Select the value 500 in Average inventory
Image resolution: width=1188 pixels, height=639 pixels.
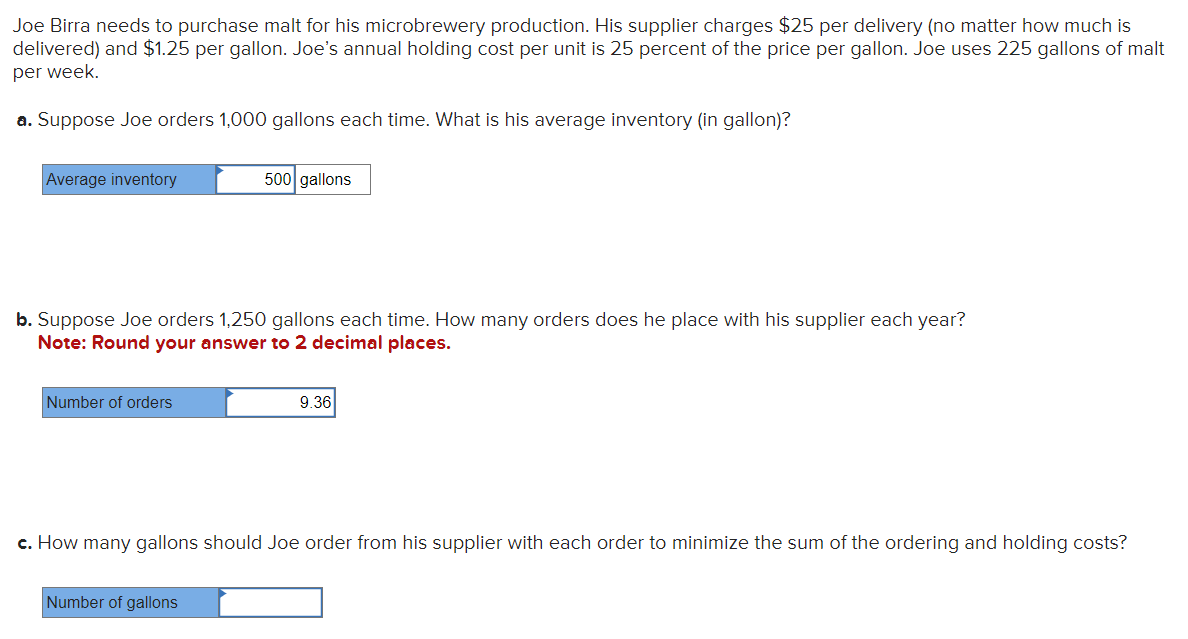pos(278,179)
